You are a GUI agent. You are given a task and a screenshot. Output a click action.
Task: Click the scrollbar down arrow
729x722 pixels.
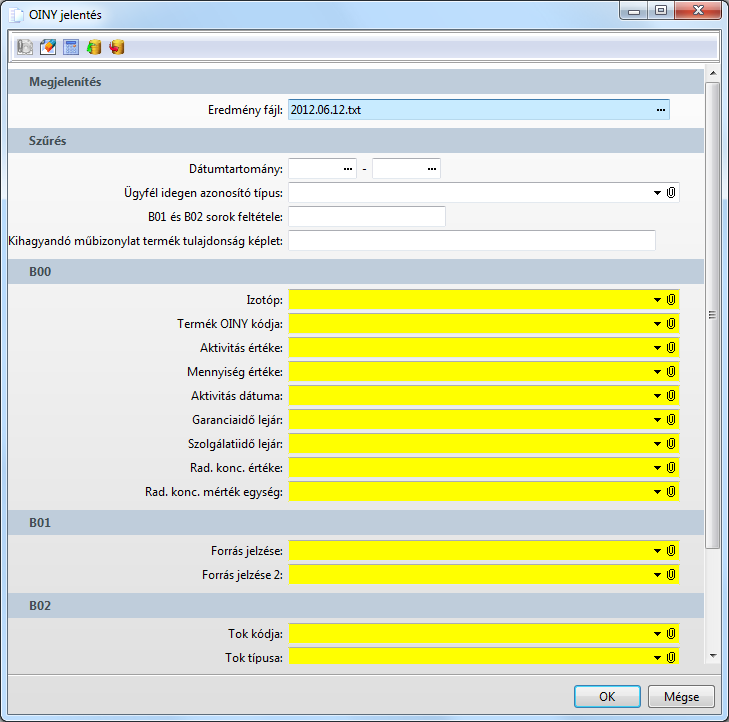click(712, 656)
